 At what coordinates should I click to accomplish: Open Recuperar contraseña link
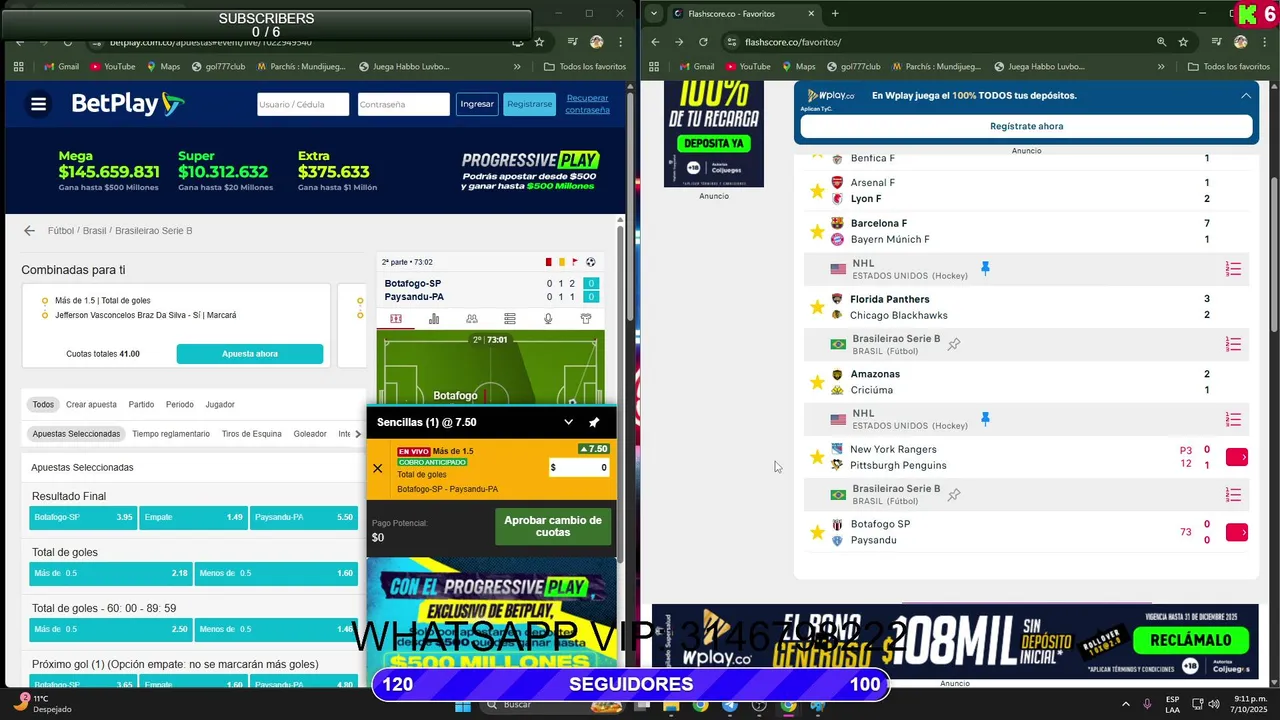tap(588, 104)
